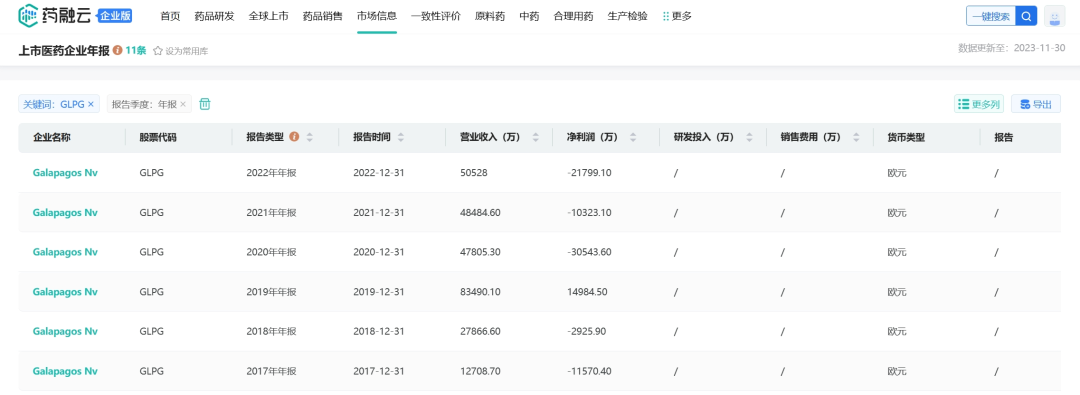Open the 更多 grid menu
The image size is (1080, 395).
click(677, 16)
